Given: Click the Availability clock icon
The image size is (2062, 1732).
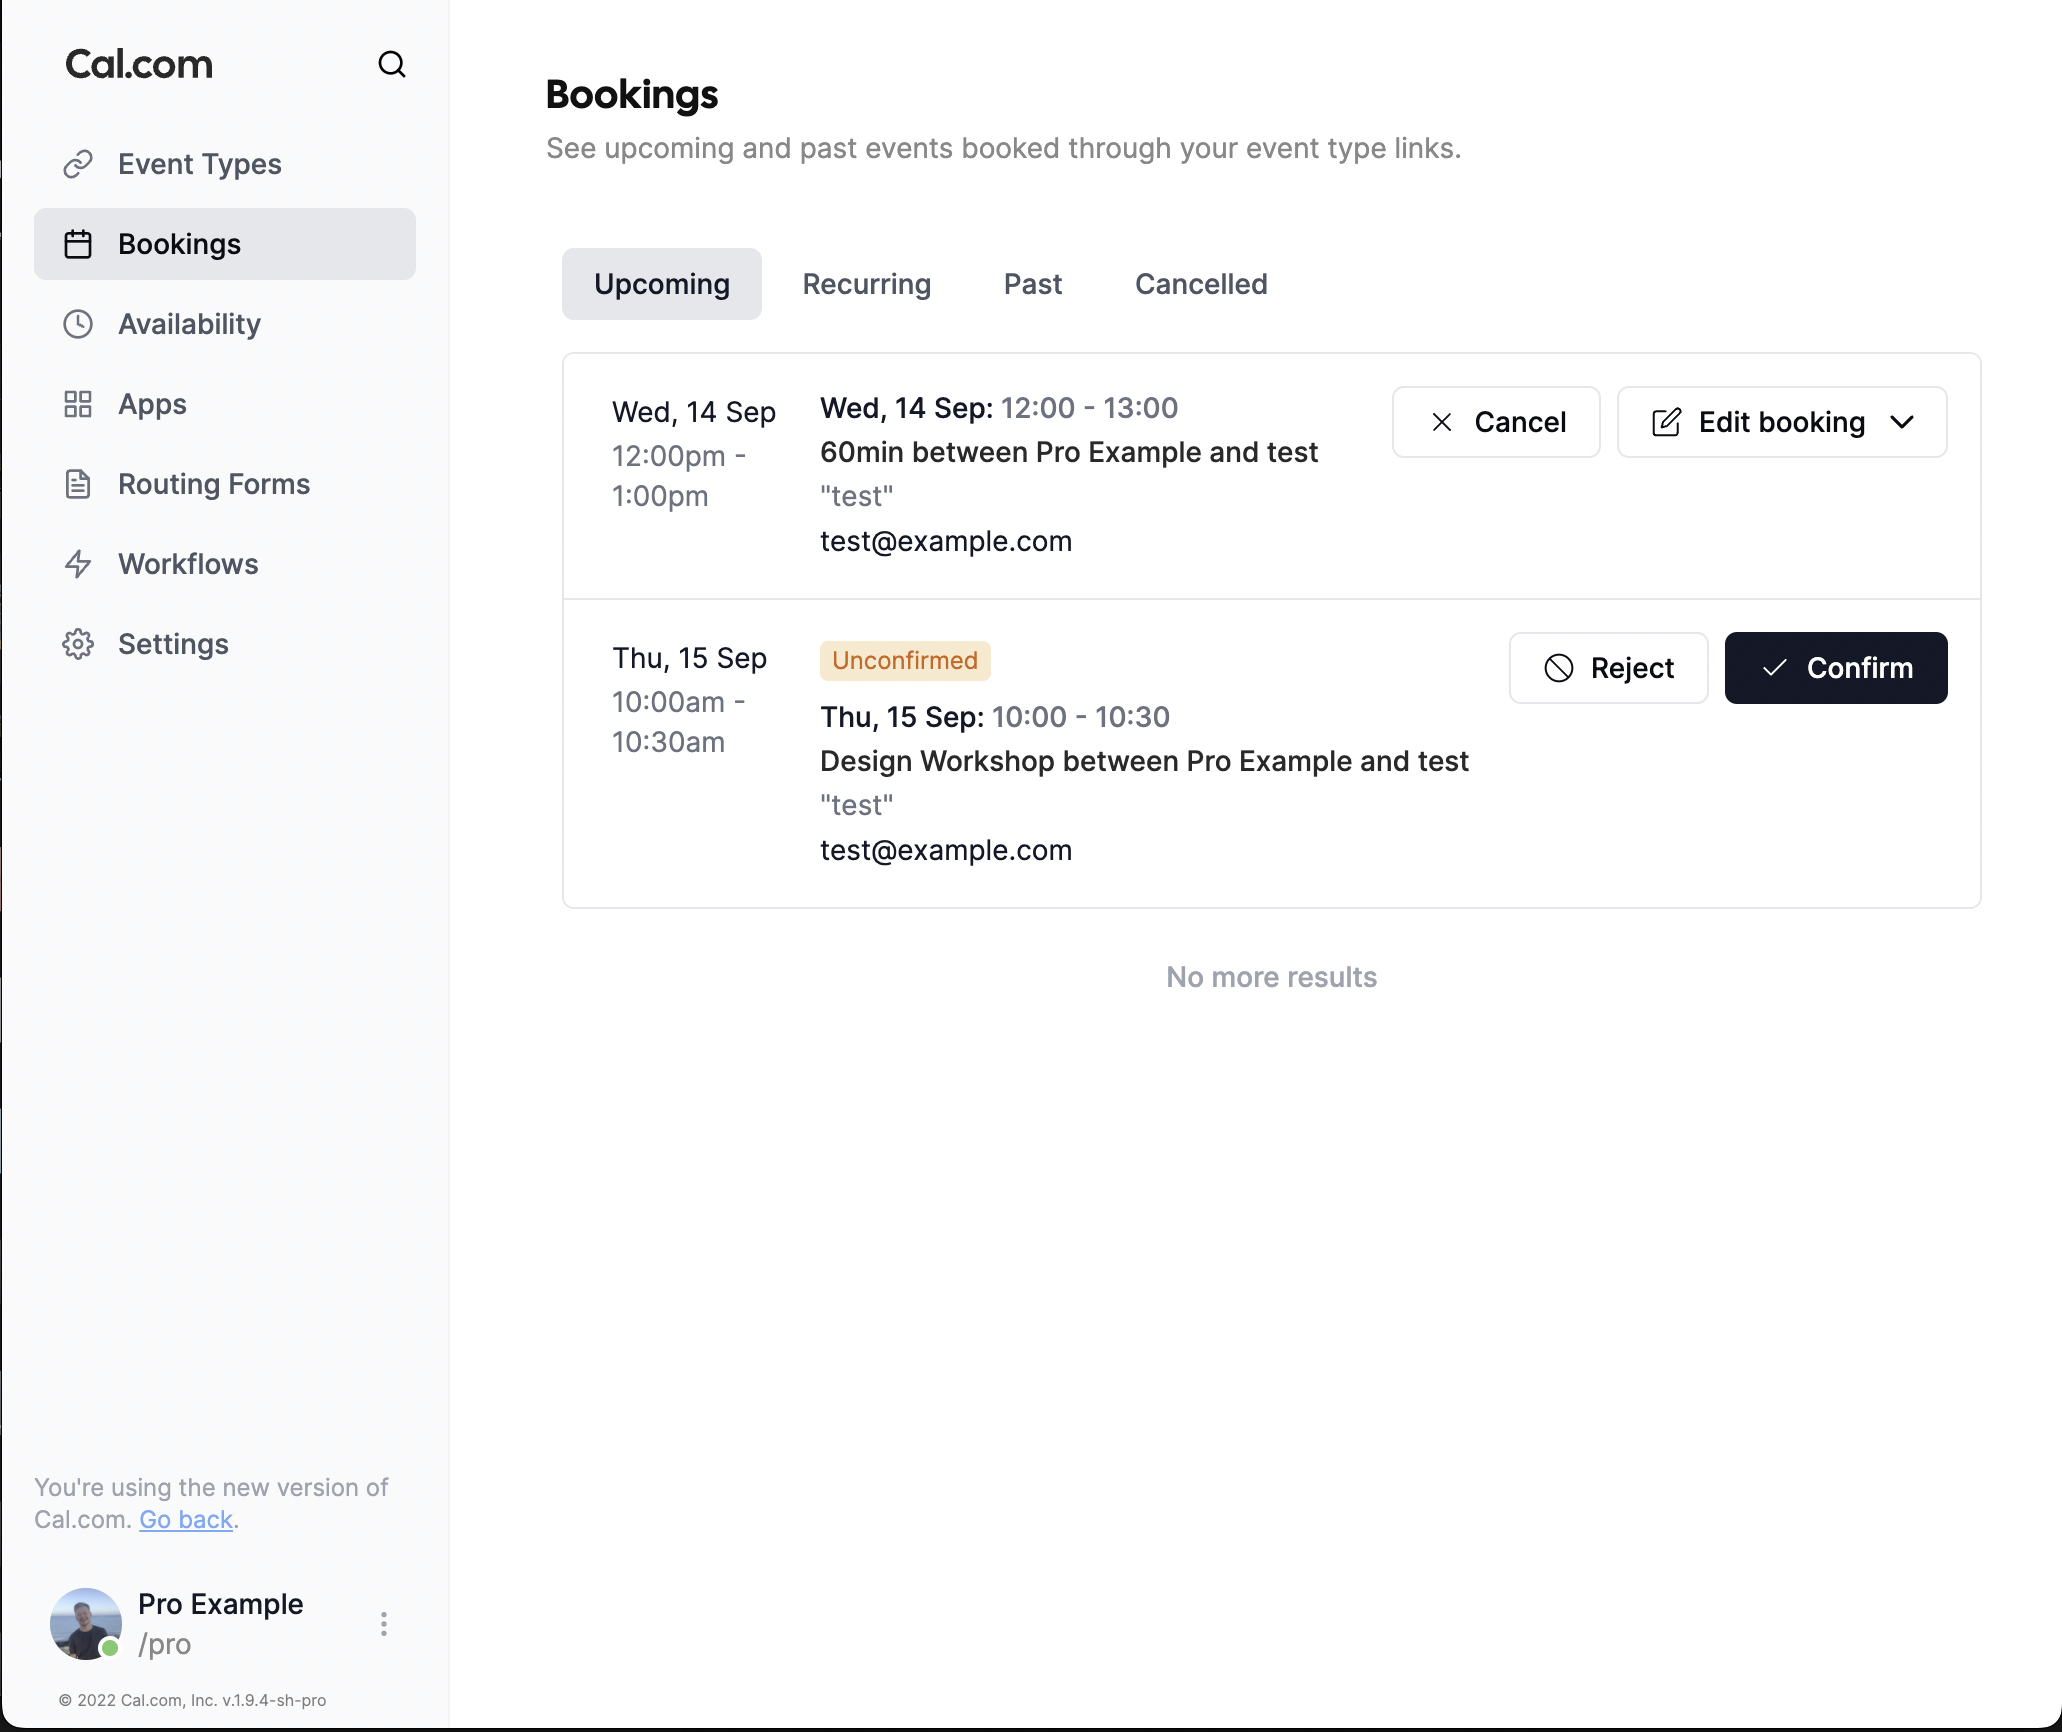Looking at the screenshot, I should [x=78, y=324].
